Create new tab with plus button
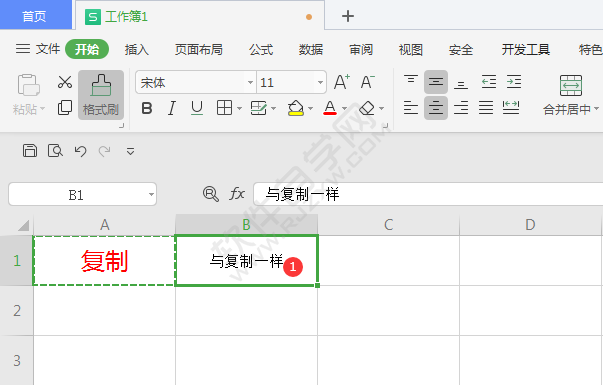Image resolution: width=603 pixels, height=385 pixels. 348,16
